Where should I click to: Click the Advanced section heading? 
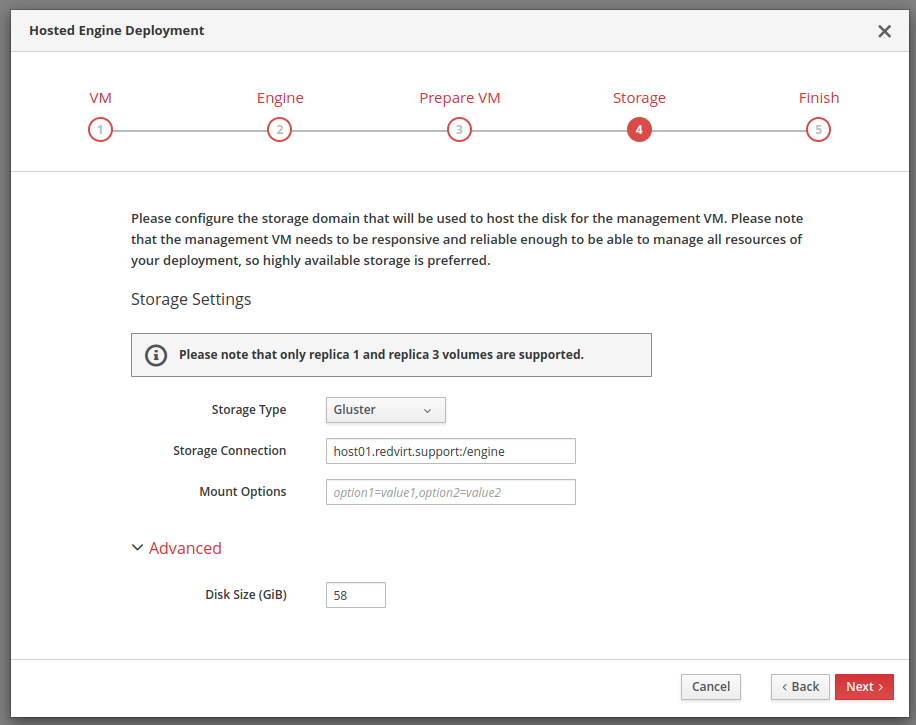185,548
